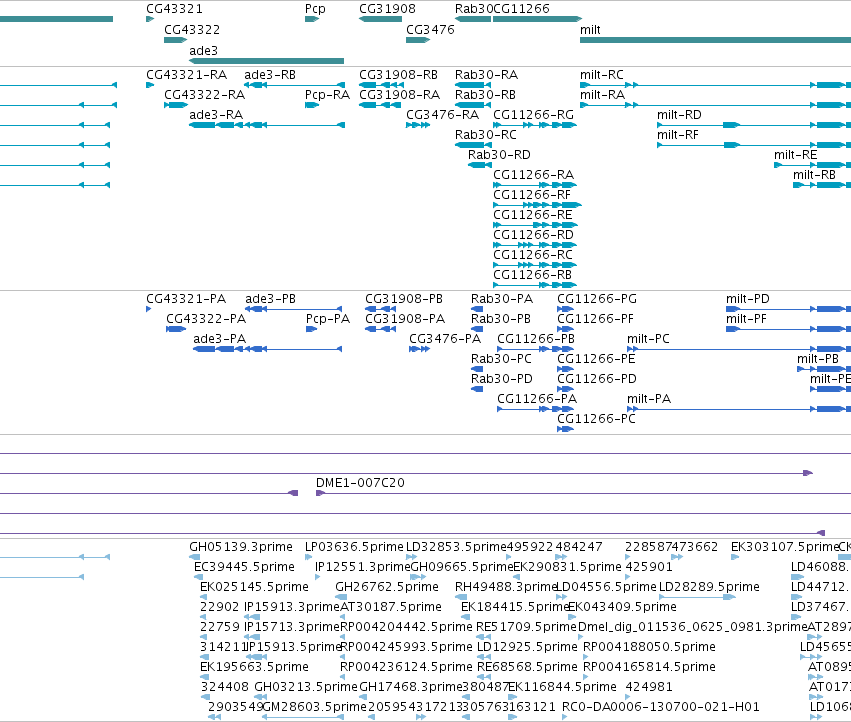
Task: Select transcript CG31908-RB
Action: click(x=380, y=85)
